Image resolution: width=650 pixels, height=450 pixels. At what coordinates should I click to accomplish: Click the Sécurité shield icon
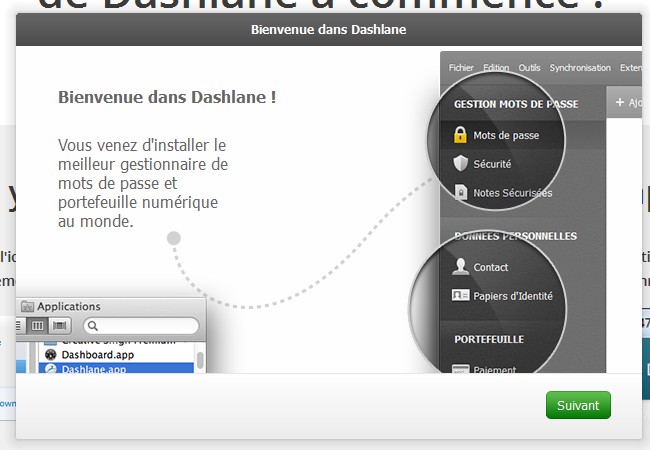(460, 163)
